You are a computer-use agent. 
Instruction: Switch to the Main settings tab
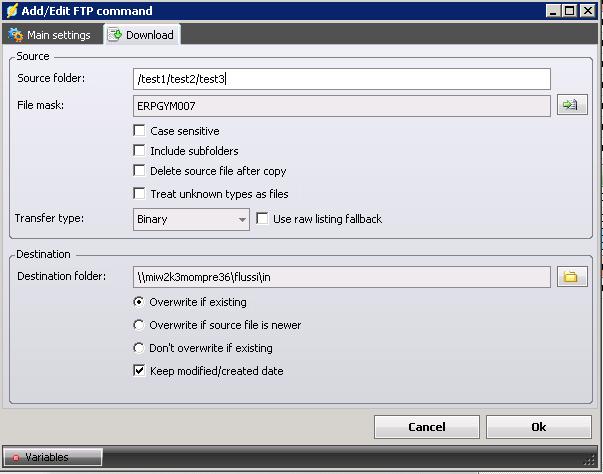point(49,35)
